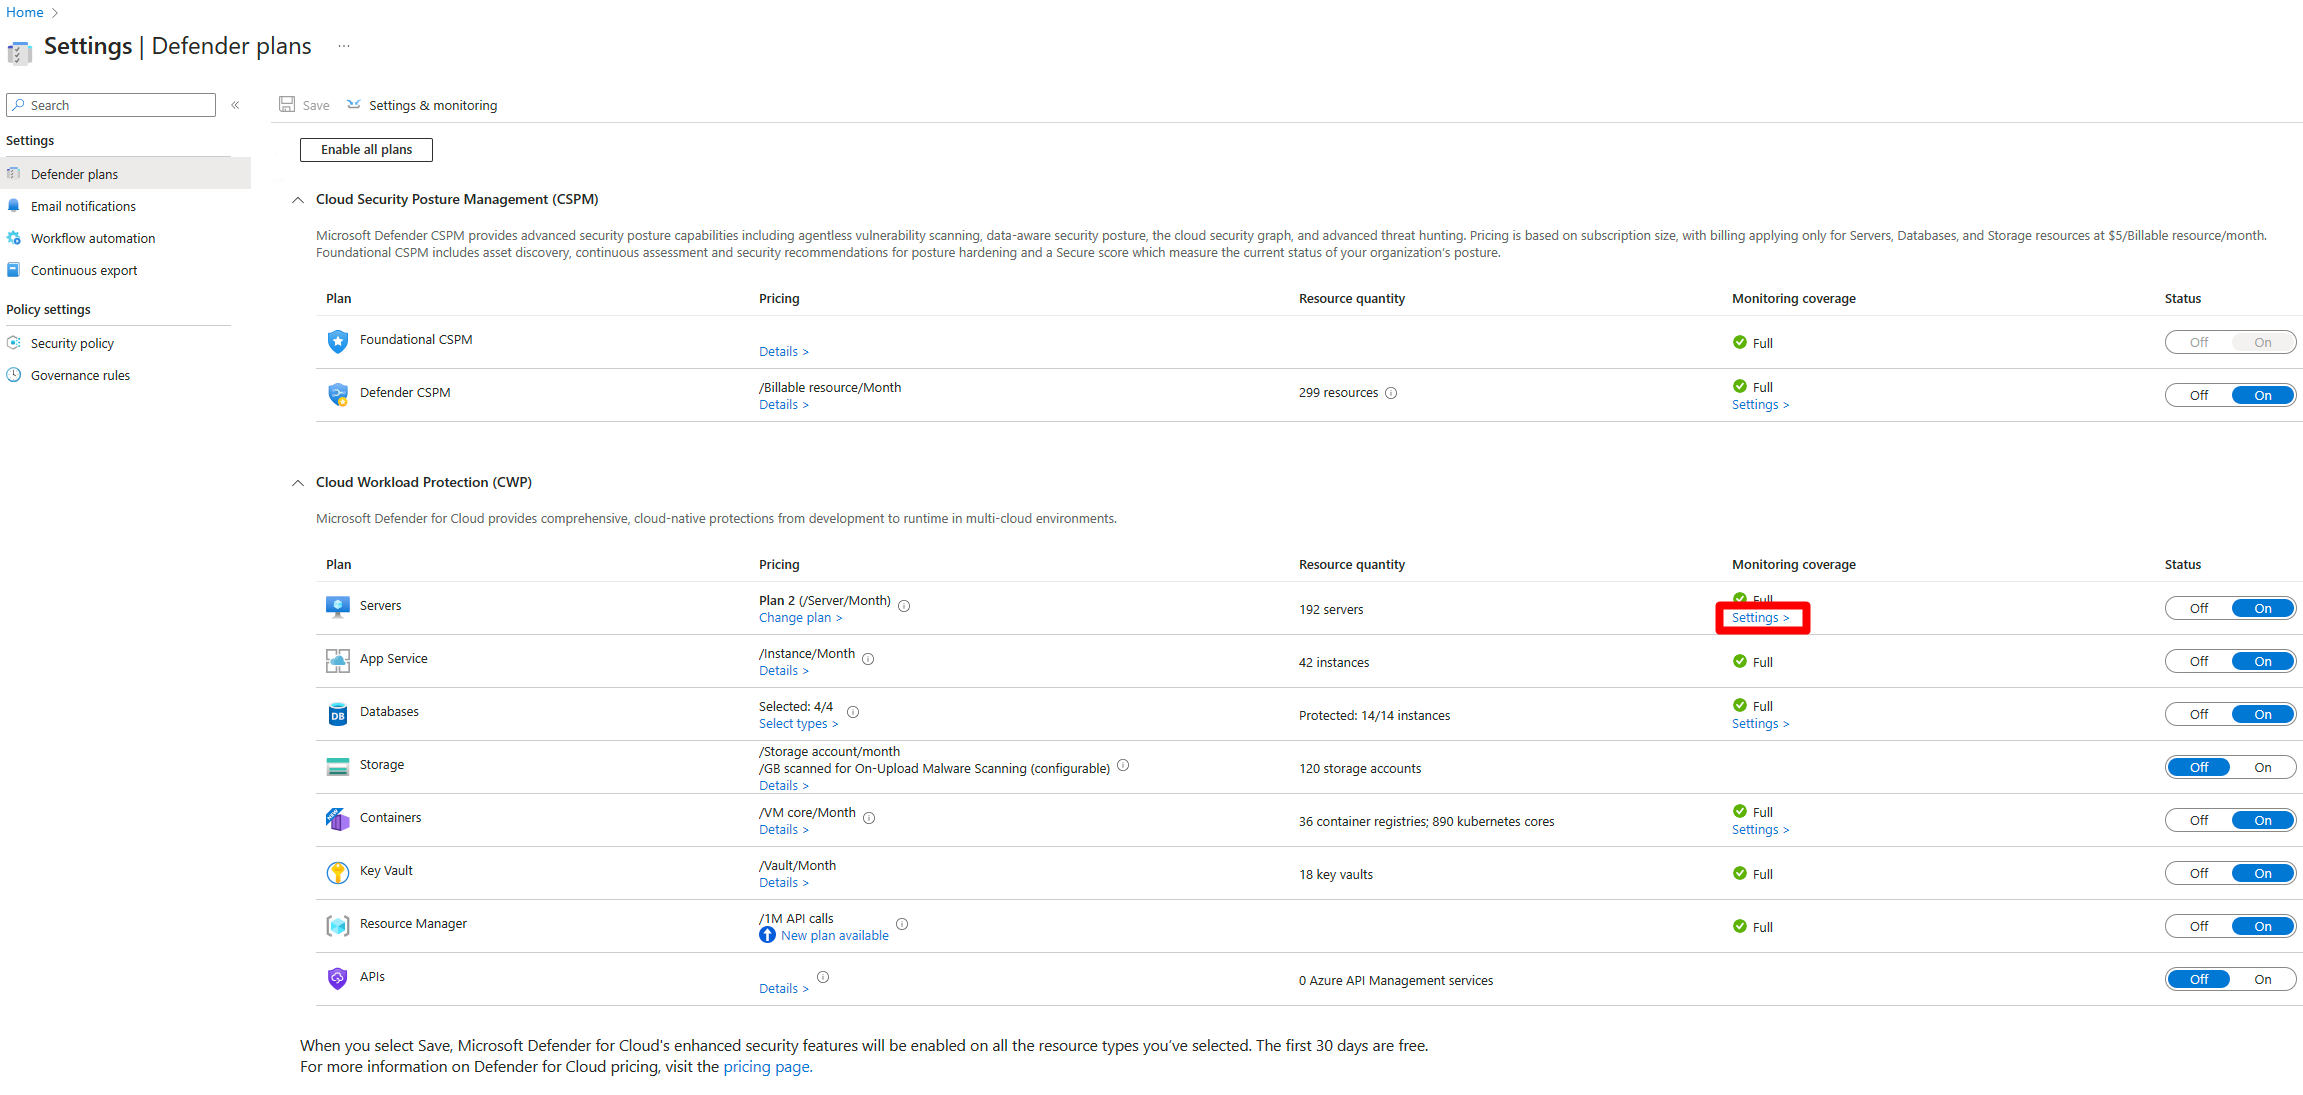
Task: Click the Key Vault plan icon
Action: [338, 872]
